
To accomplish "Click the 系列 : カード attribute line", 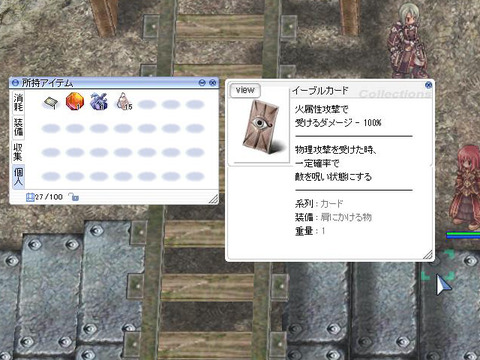I will pyautogui.click(x=319, y=203).
